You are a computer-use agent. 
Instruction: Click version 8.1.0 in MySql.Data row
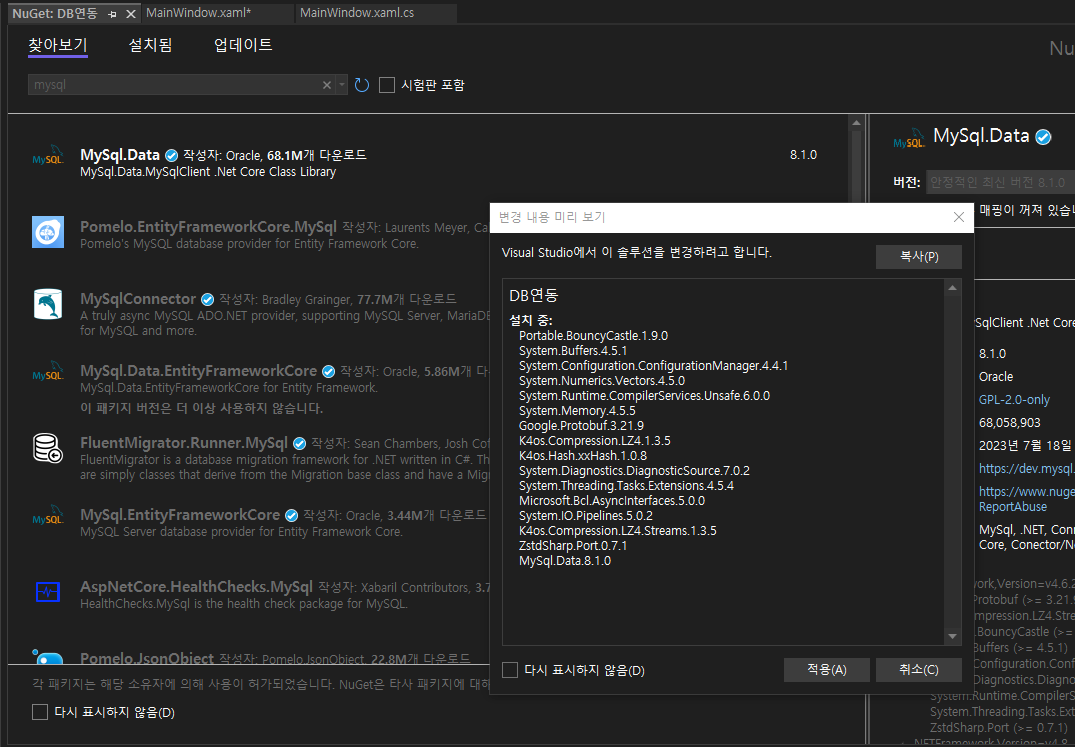click(x=803, y=155)
